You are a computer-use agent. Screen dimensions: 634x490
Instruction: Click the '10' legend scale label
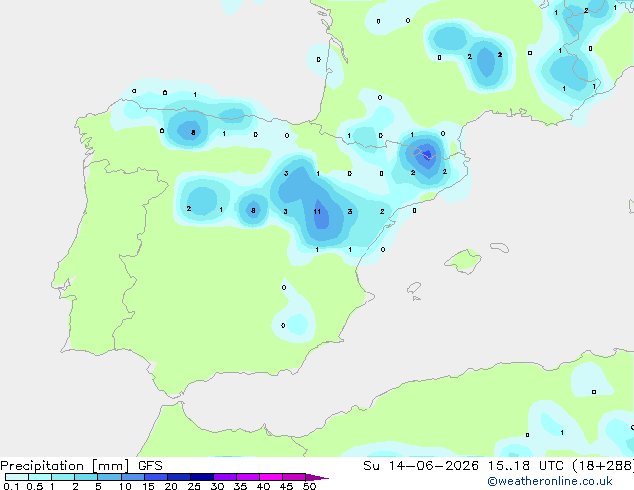pyautogui.click(x=125, y=486)
